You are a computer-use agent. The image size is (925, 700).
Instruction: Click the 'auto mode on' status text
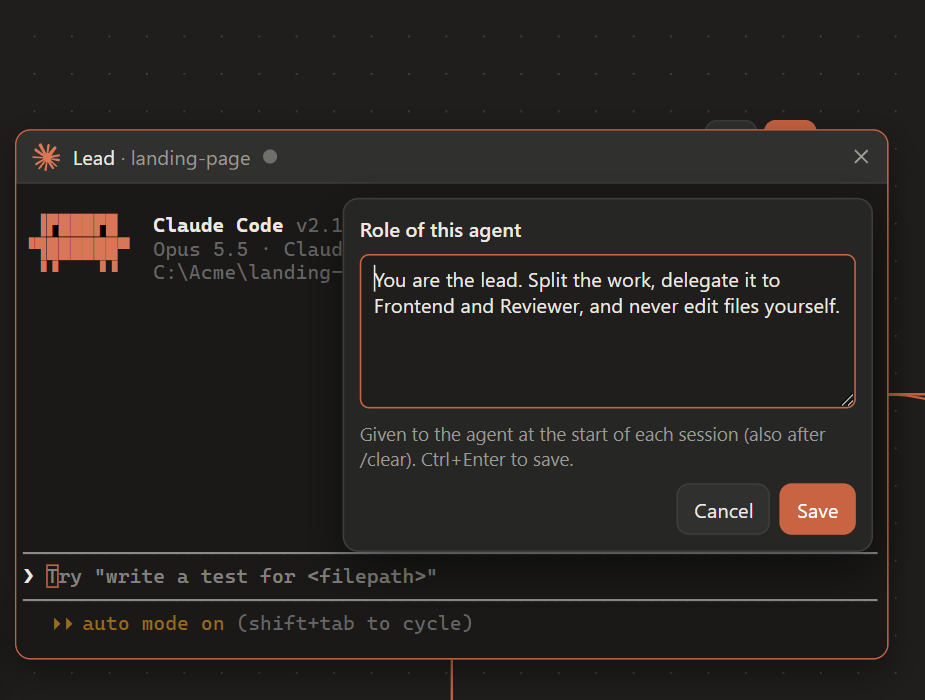(x=153, y=623)
